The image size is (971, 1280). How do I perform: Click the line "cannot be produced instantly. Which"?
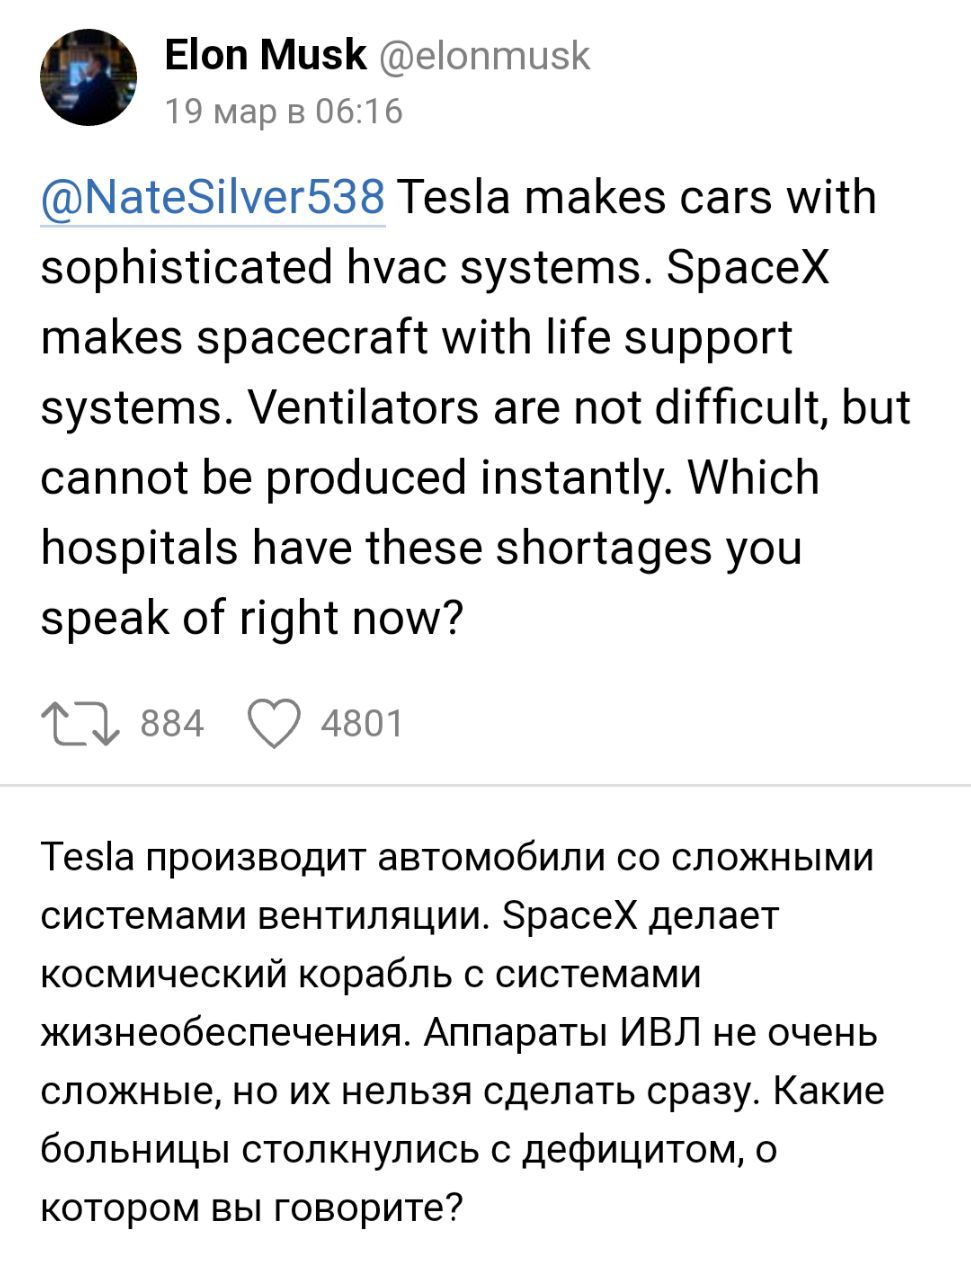point(430,478)
